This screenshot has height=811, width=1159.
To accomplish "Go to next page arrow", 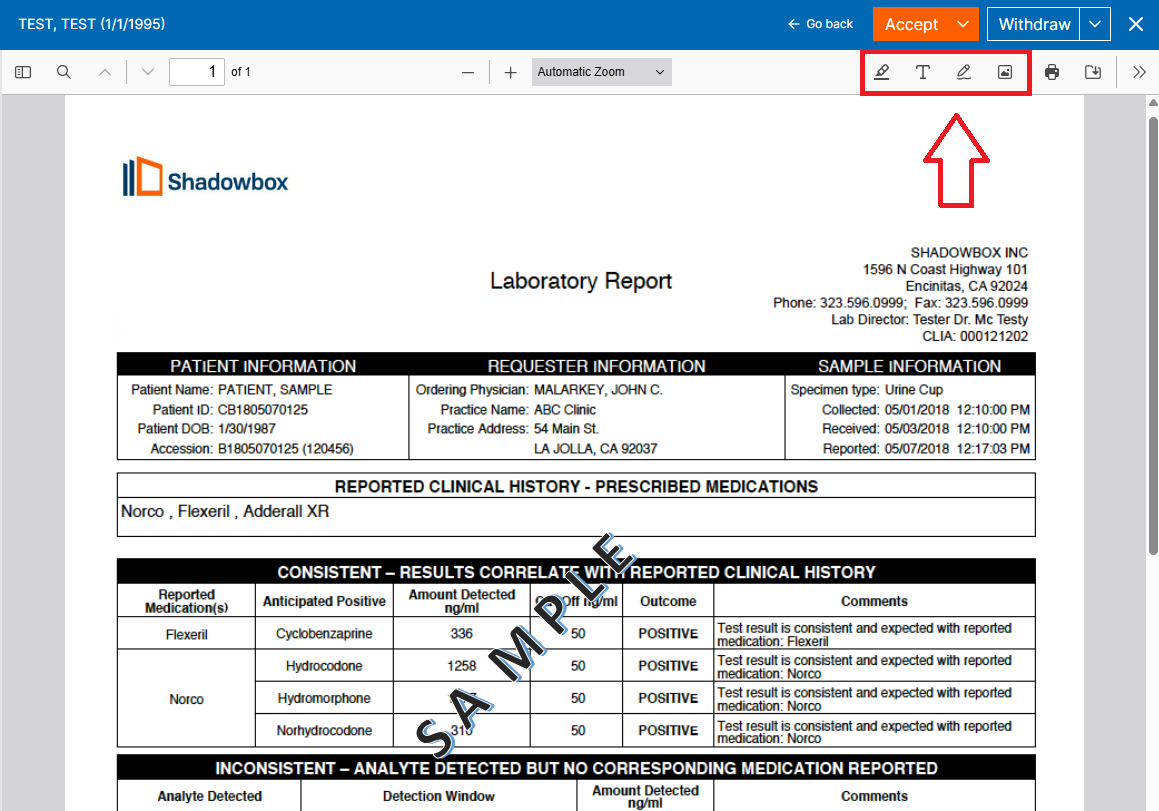I will [147, 72].
